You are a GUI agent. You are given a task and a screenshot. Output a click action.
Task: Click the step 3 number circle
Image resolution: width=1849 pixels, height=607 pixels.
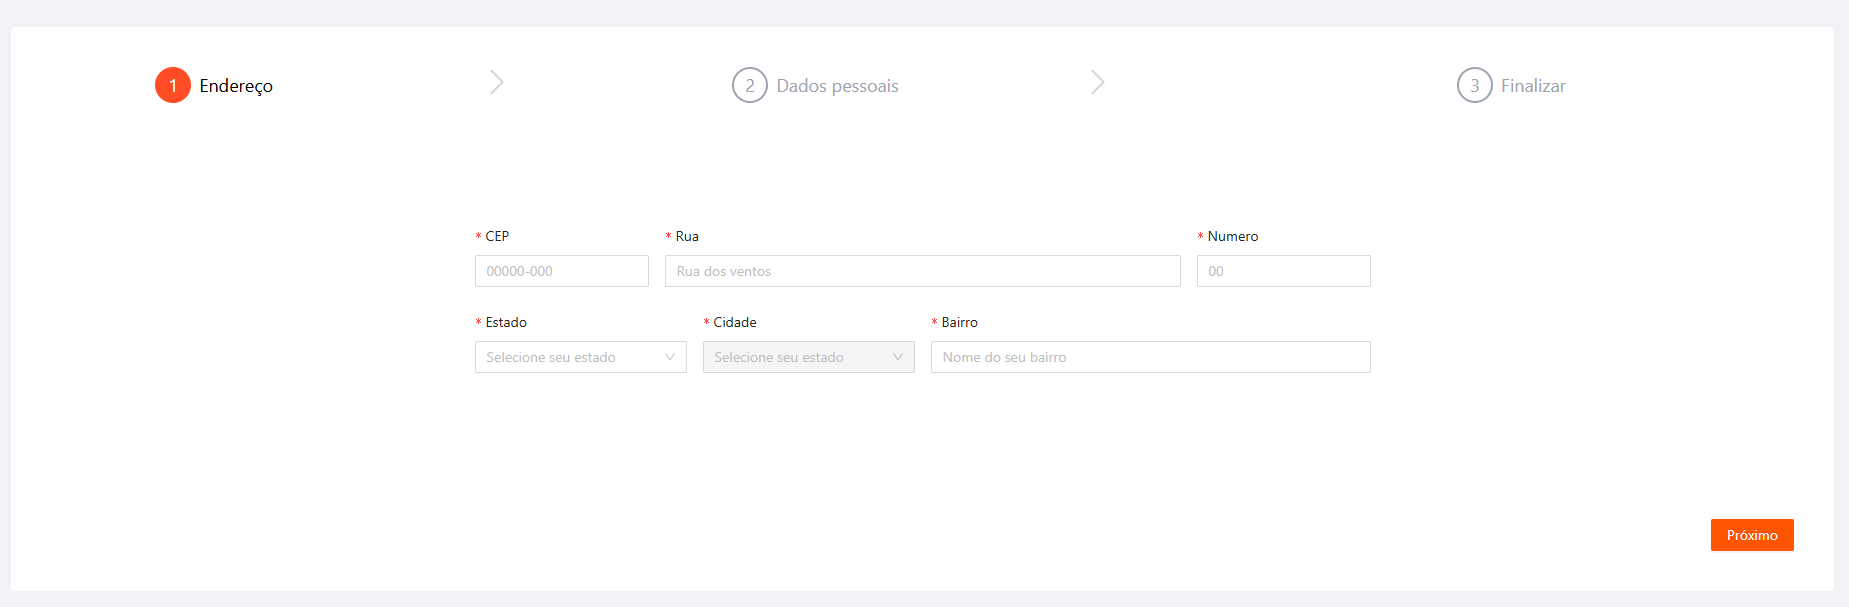[1474, 85]
